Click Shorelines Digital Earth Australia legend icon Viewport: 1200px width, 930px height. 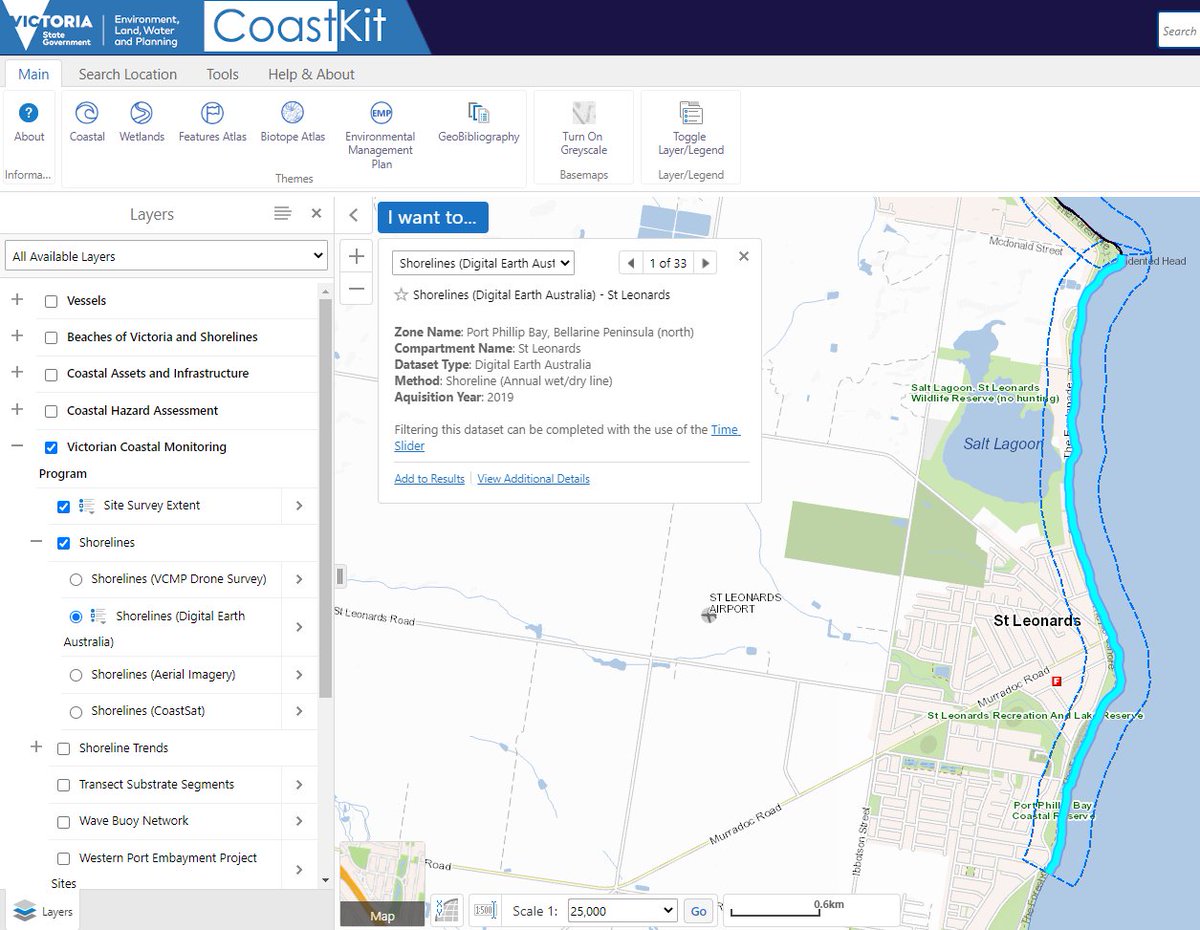[x=99, y=616]
